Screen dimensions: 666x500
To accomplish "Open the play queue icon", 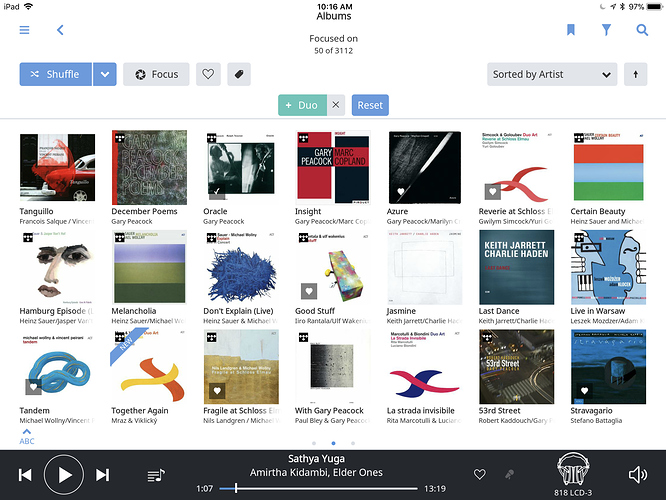I will 156,475.
